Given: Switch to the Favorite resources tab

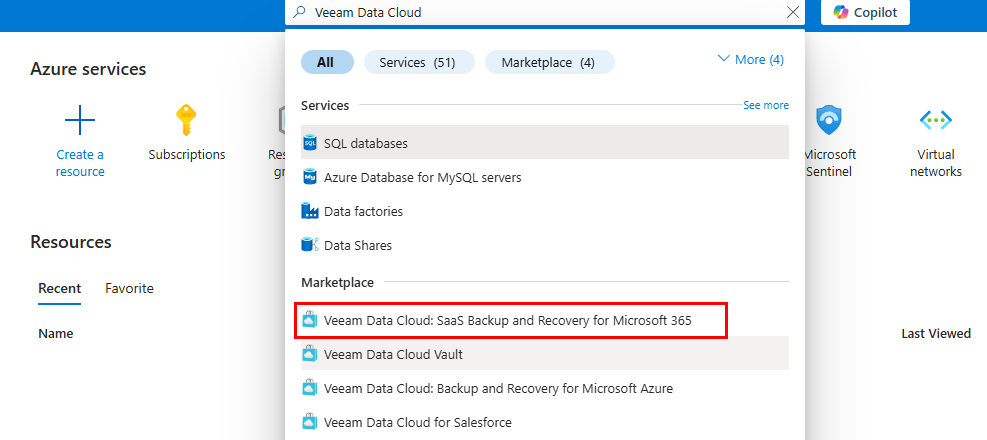Looking at the screenshot, I should [x=129, y=288].
